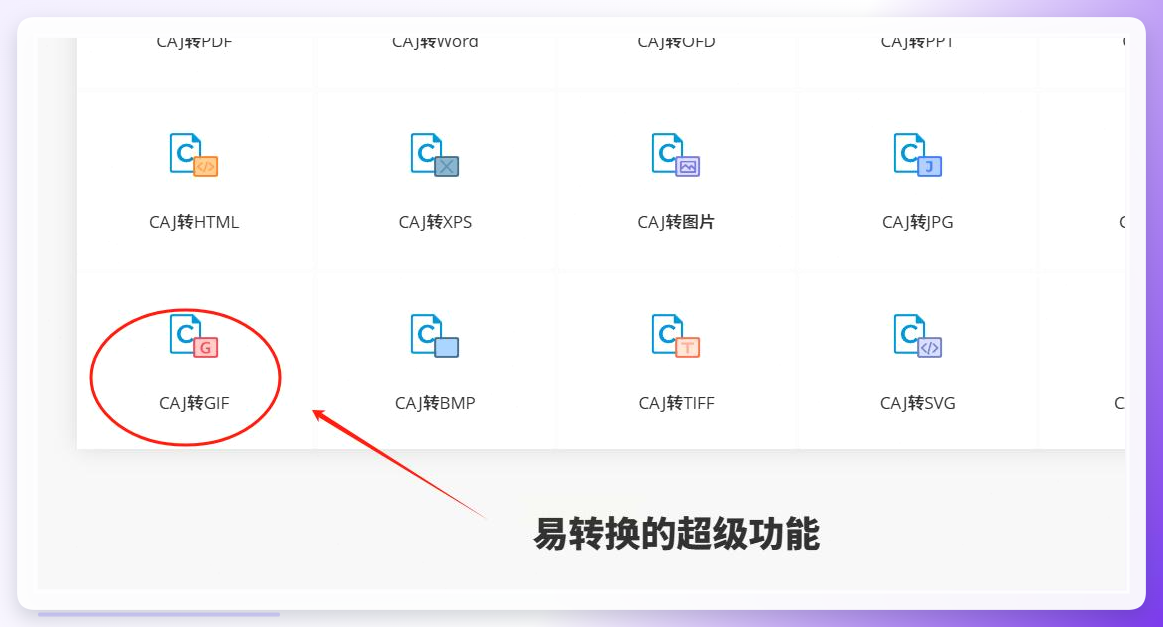Choose the CAJ转SVG converter icon

(917, 336)
